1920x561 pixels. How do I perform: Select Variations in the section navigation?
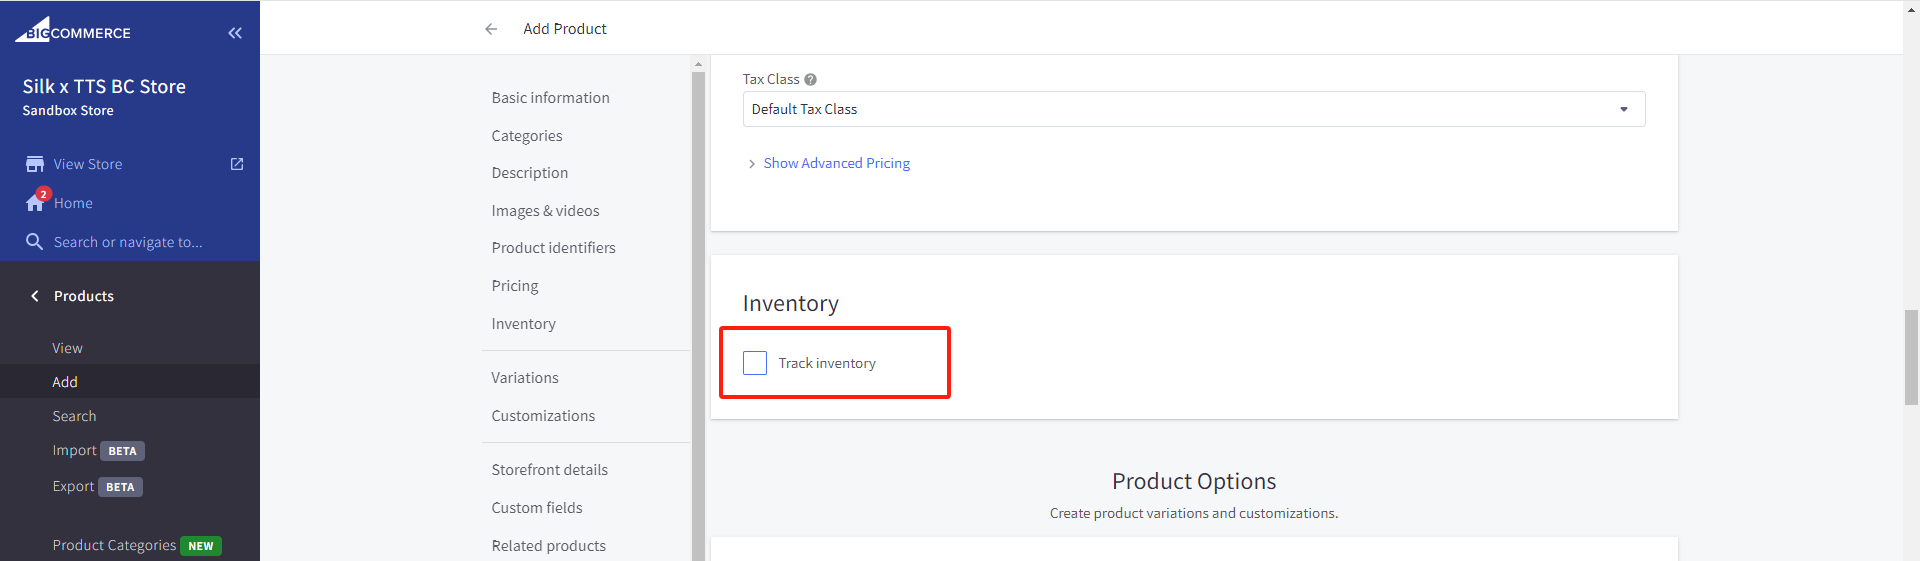525,378
